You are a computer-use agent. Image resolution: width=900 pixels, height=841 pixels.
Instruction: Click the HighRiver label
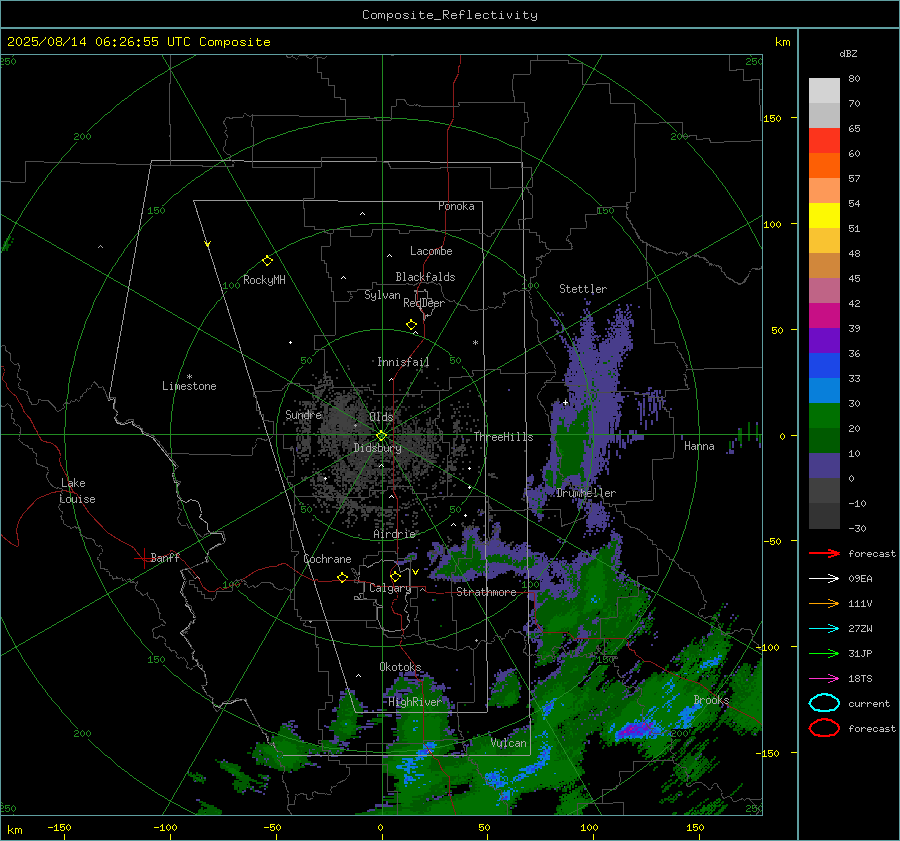pyautogui.click(x=415, y=702)
